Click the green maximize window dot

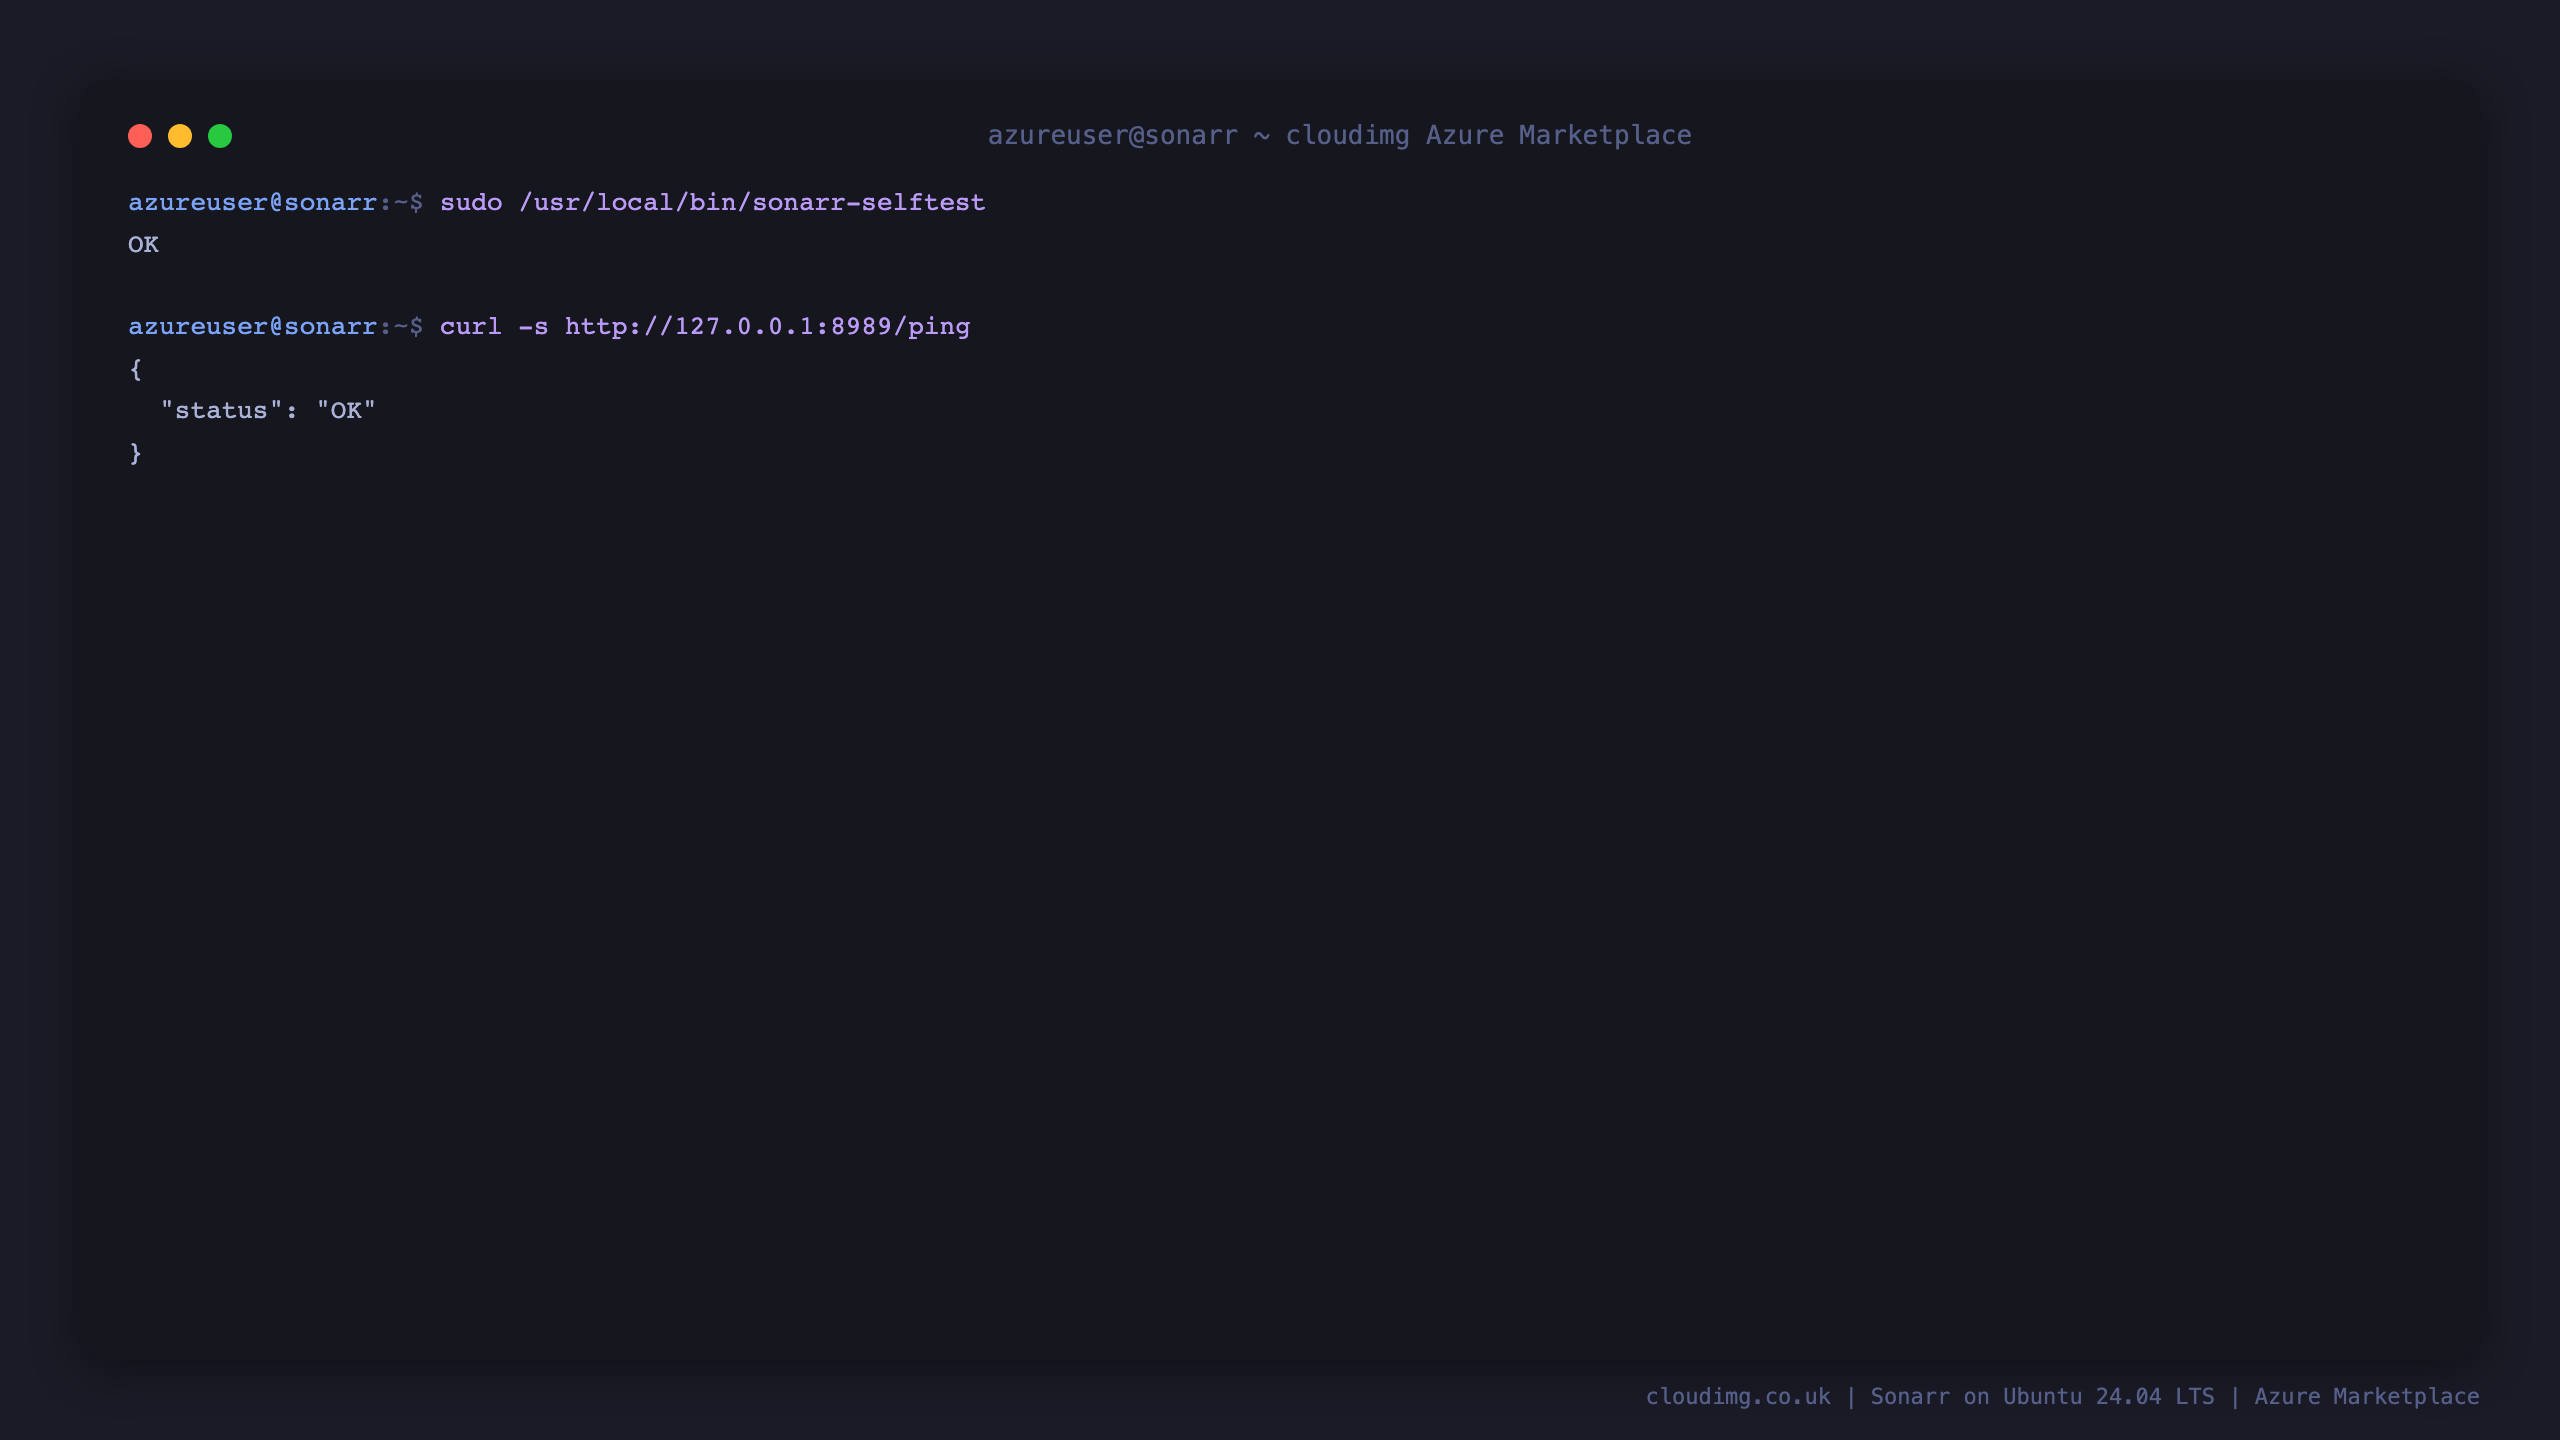pyautogui.click(x=220, y=136)
